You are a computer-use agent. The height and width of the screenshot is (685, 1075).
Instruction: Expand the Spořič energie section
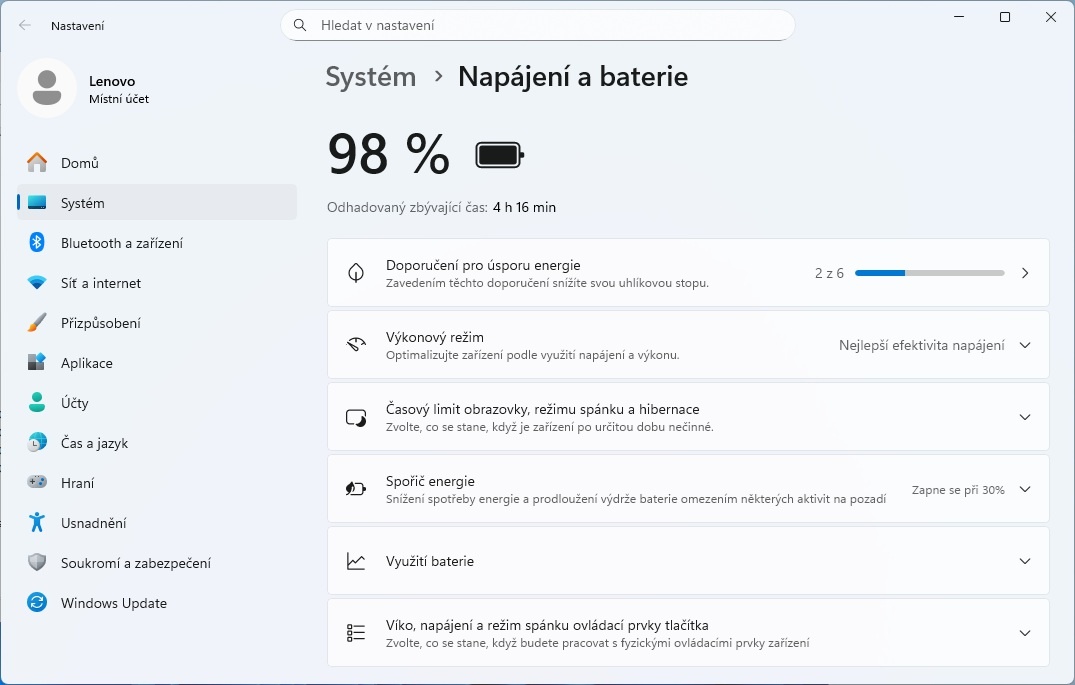point(1024,489)
